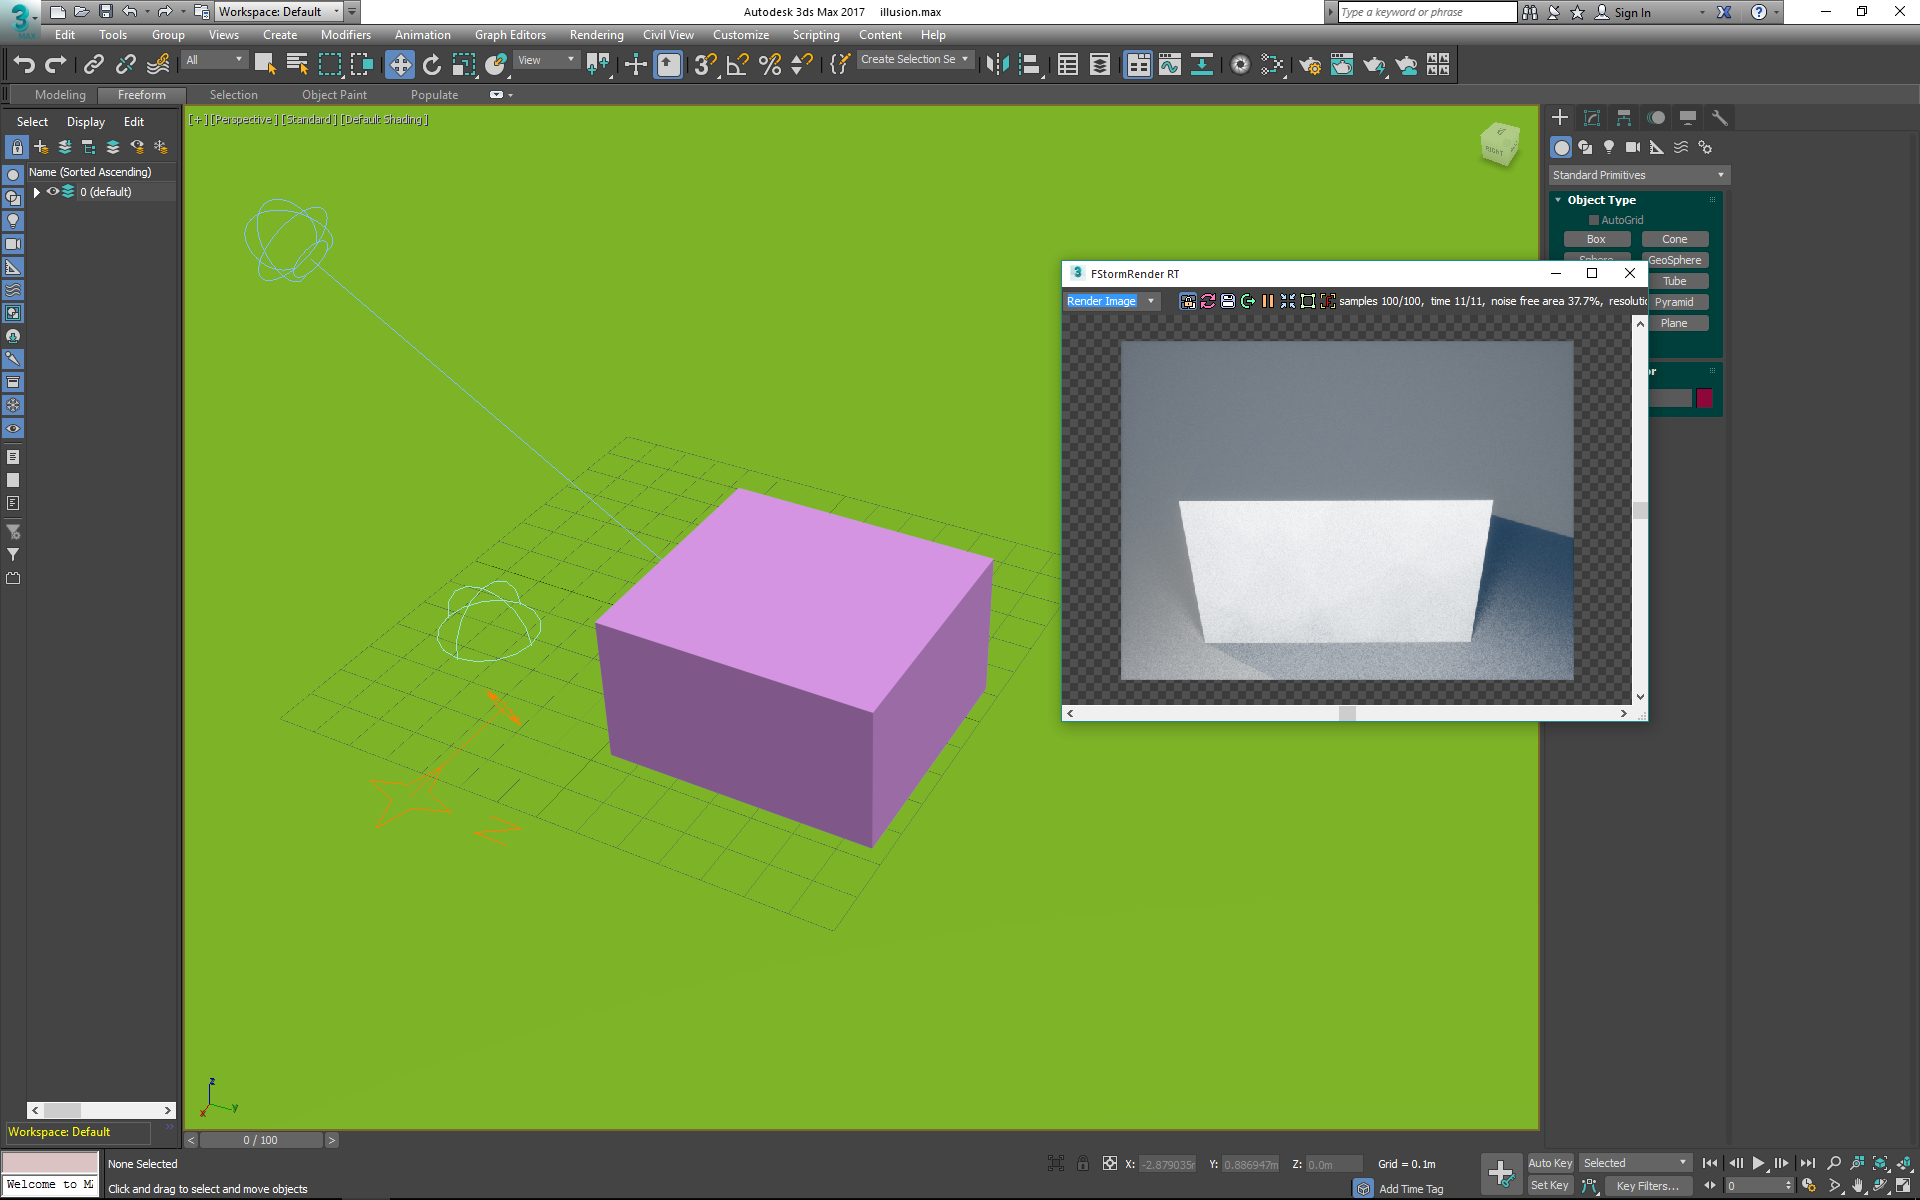The image size is (1920, 1200).
Task: Open the Standard Primitives dropdown
Action: 1638,175
